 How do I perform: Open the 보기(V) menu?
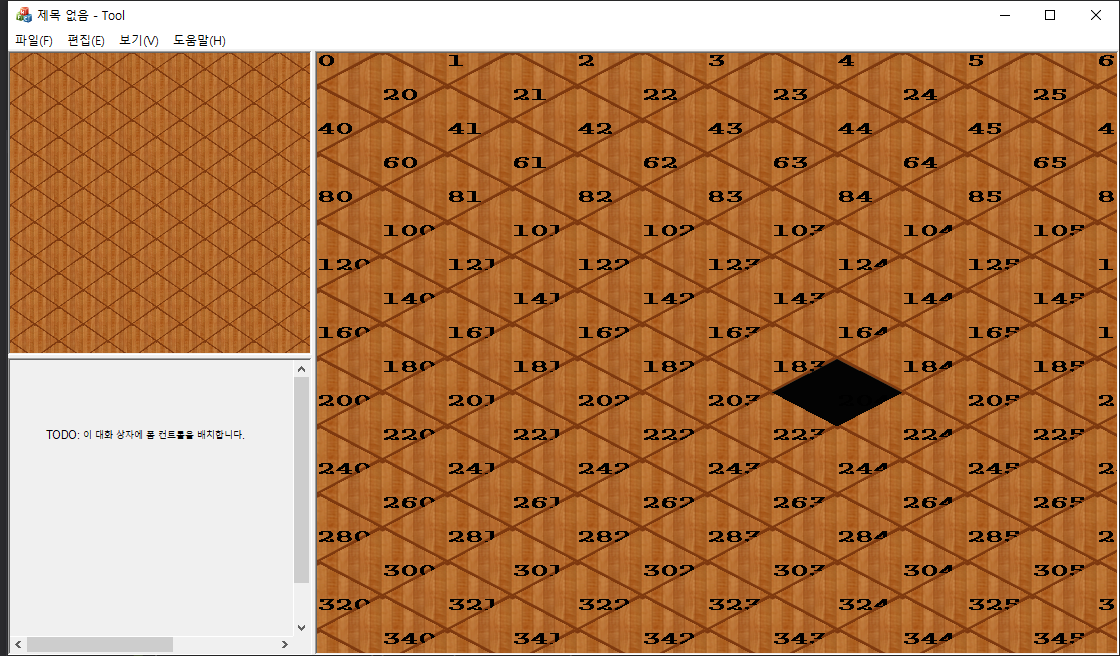tap(139, 41)
